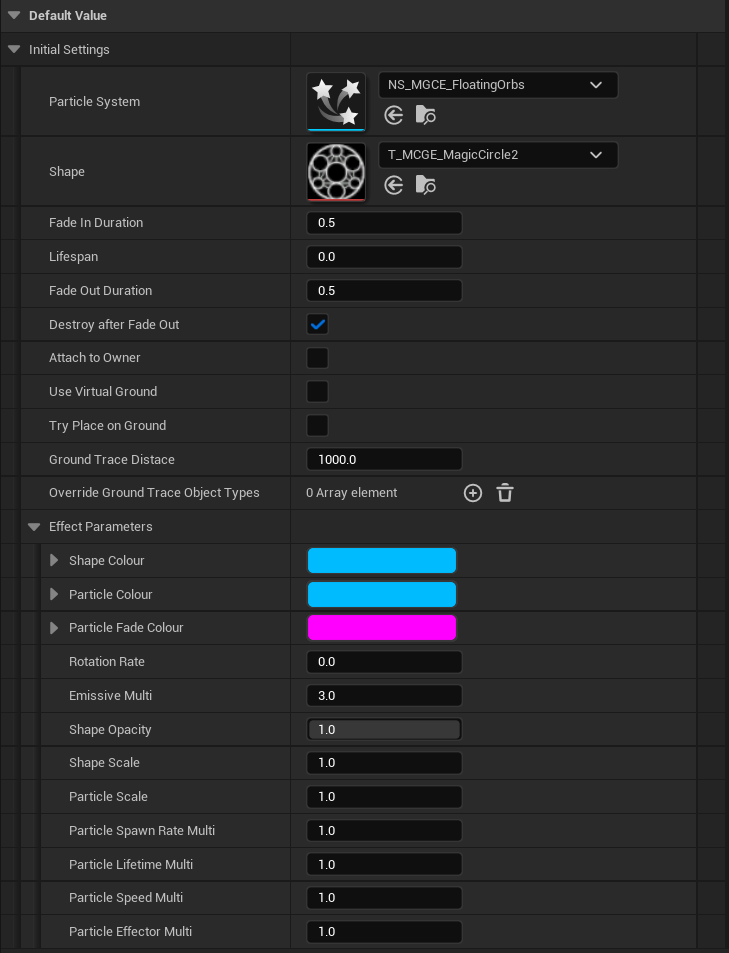Add element to Override Ground Trace Object Types
The width and height of the screenshot is (729, 953).
(473, 493)
